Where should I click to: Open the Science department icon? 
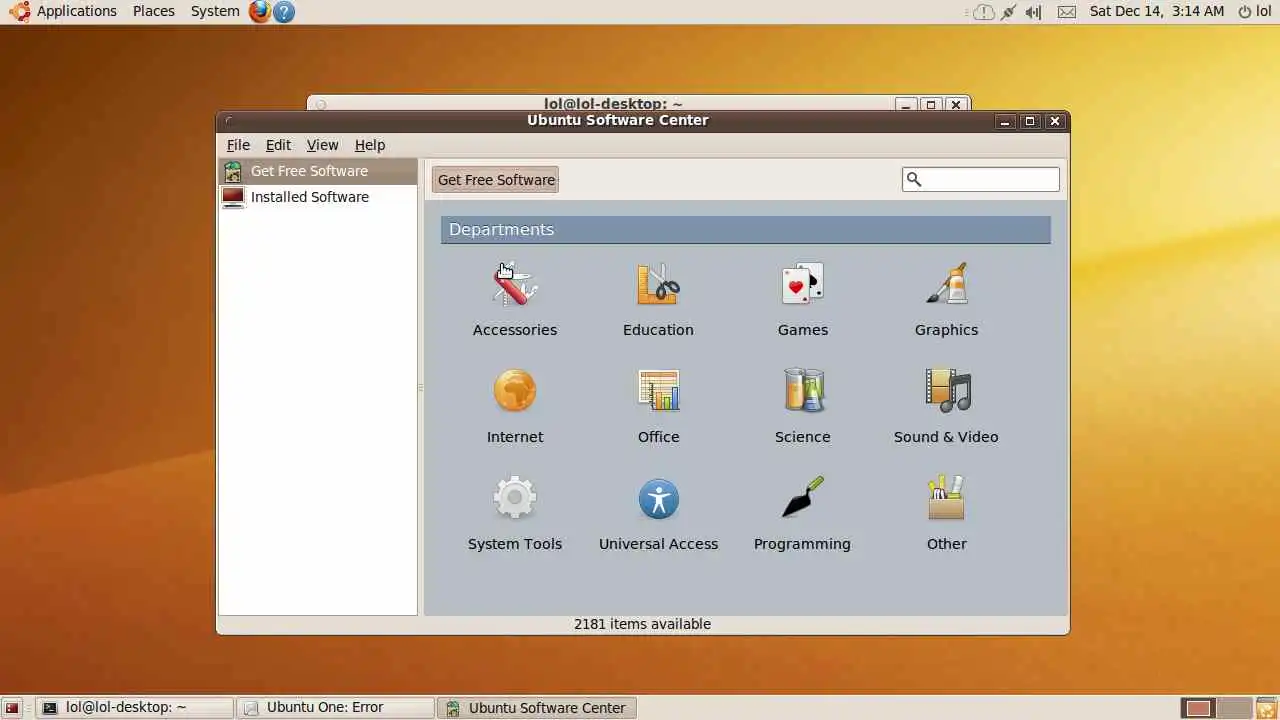pyautogui.click(x=802, y=391)
